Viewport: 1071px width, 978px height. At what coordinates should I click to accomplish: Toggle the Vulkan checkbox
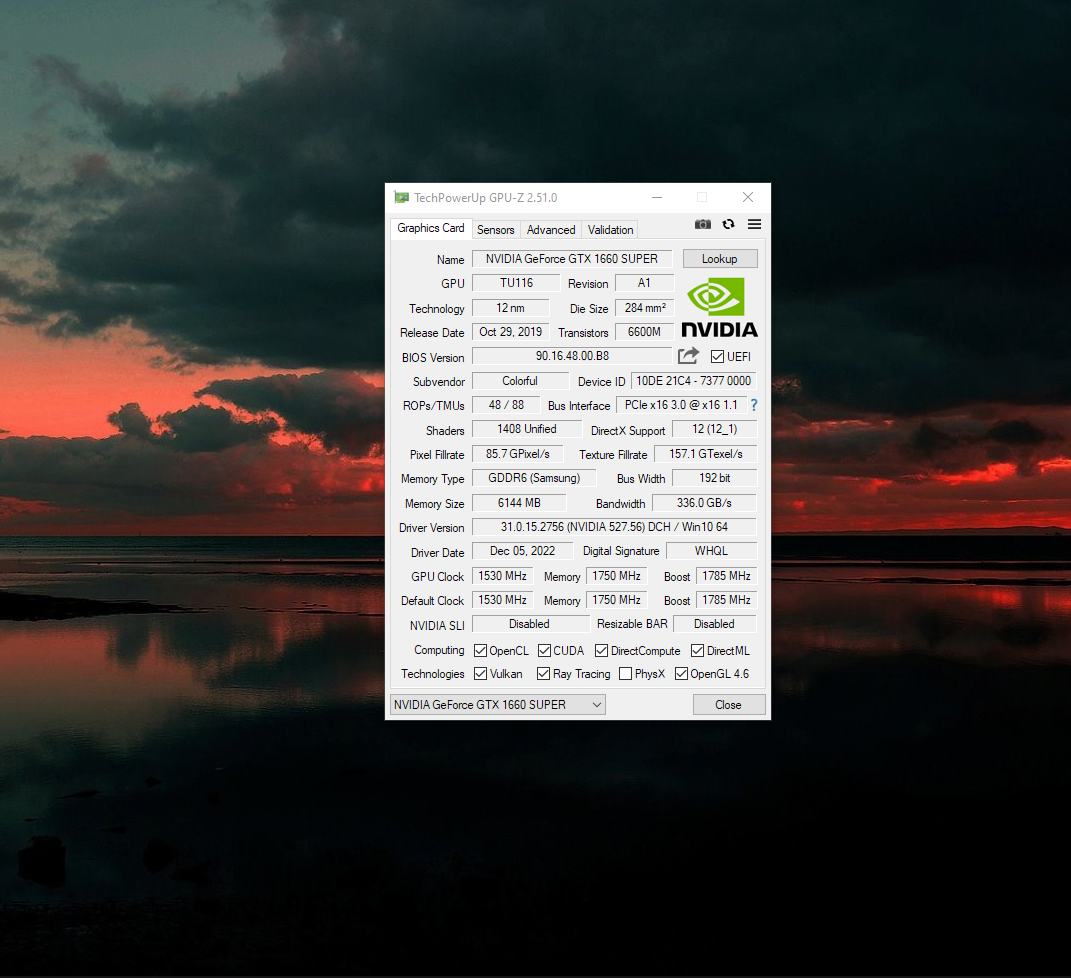pyautogui.click(x=480, y=673)
